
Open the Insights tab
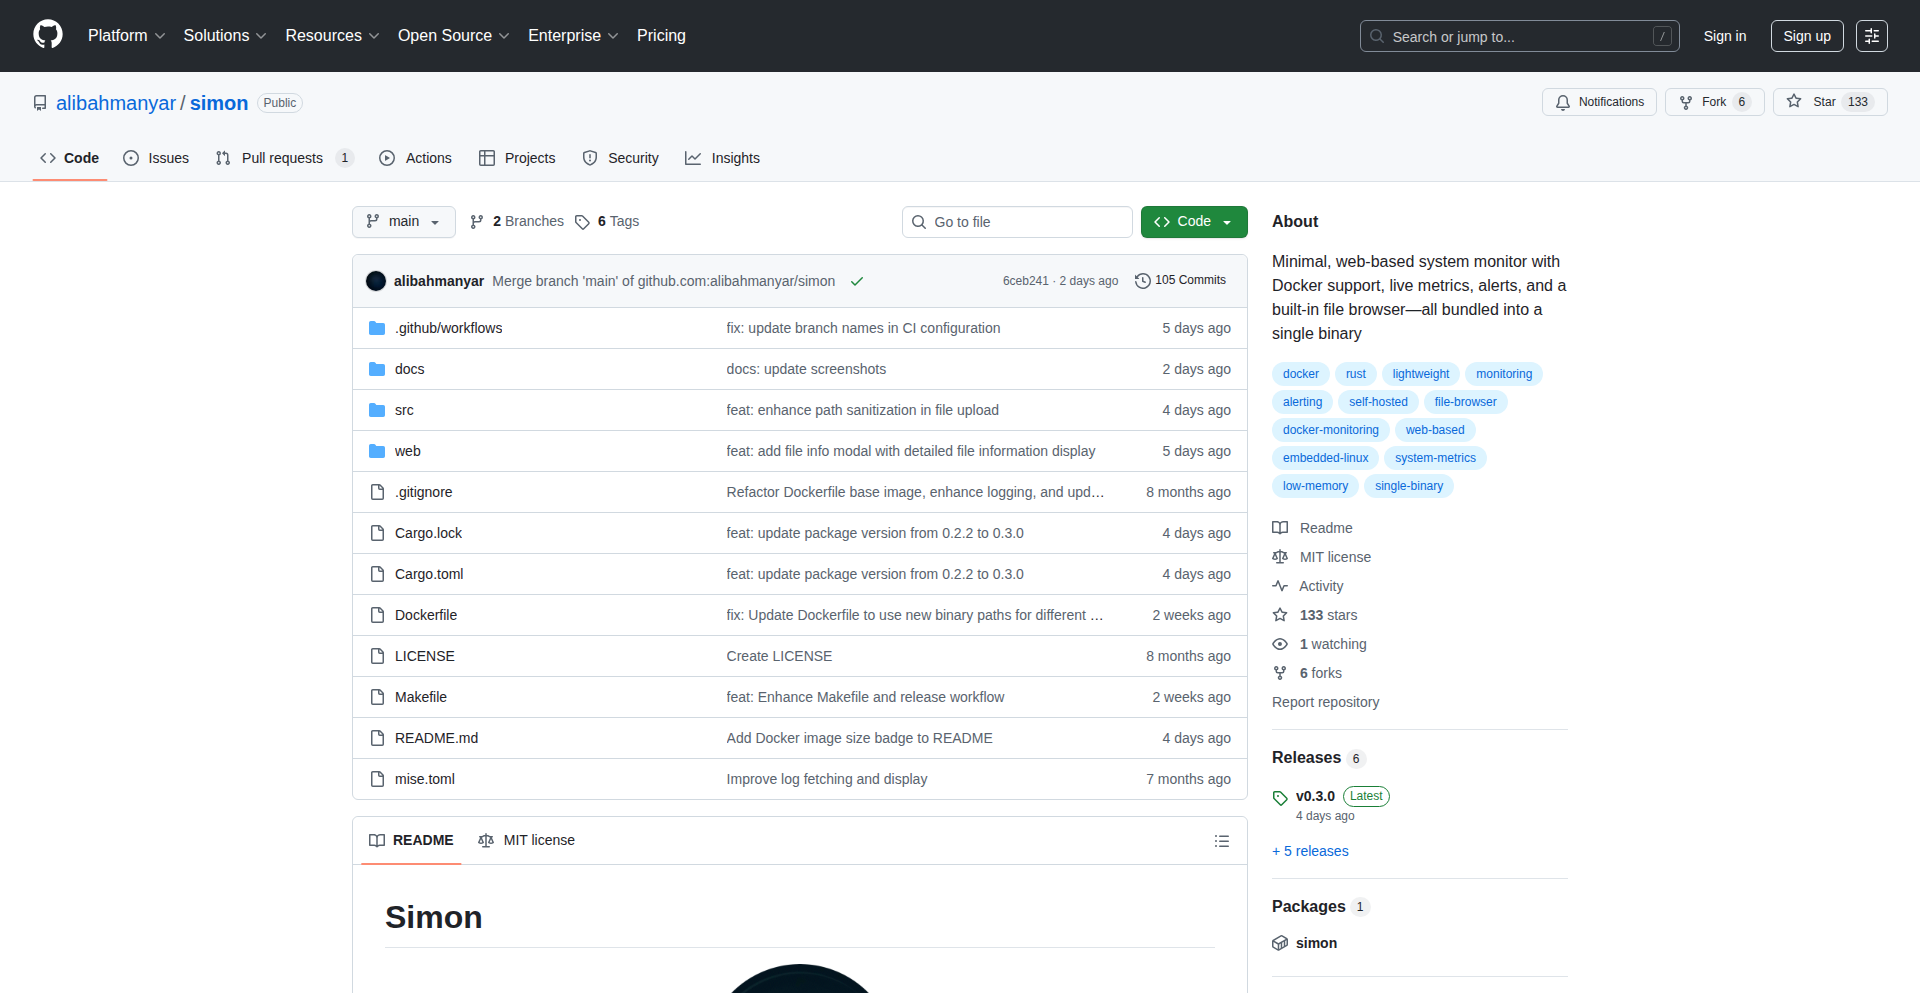[722, 157]
